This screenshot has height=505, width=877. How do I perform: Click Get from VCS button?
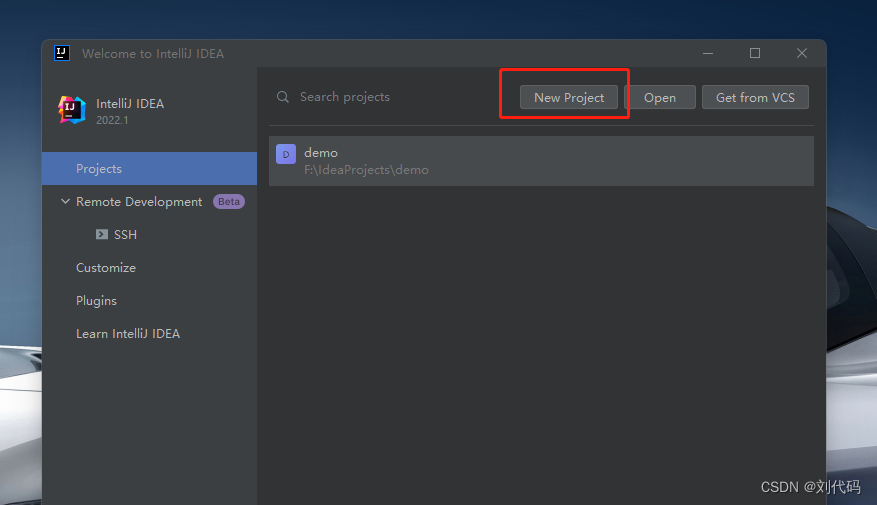coord(755,97)
